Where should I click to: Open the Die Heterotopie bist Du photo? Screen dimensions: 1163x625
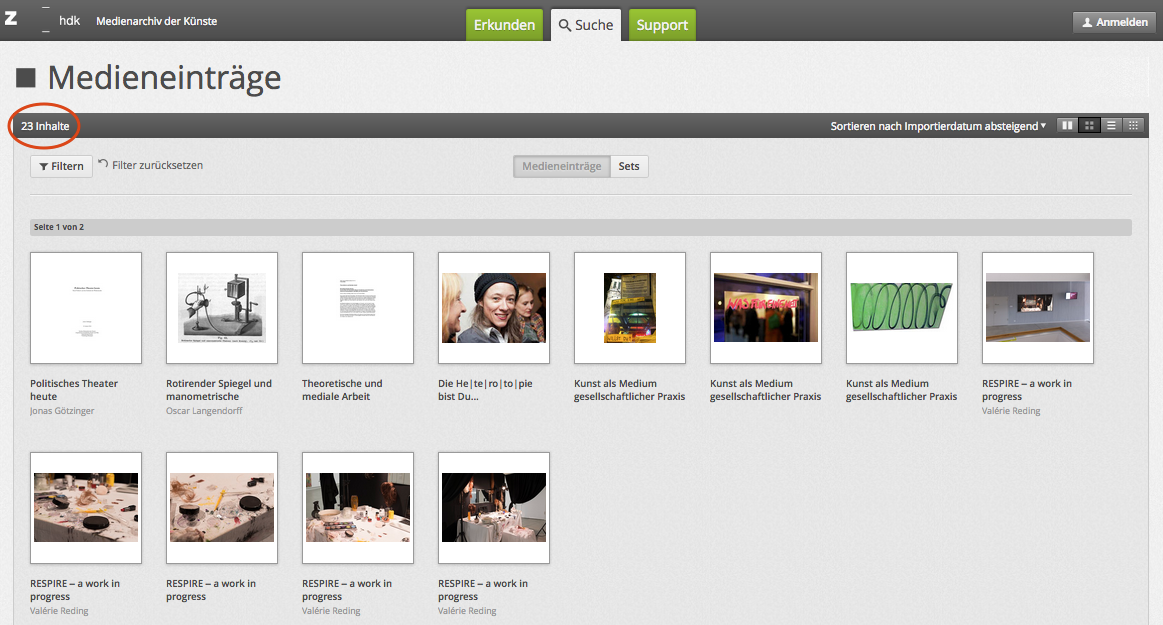(x=494, y=308)
